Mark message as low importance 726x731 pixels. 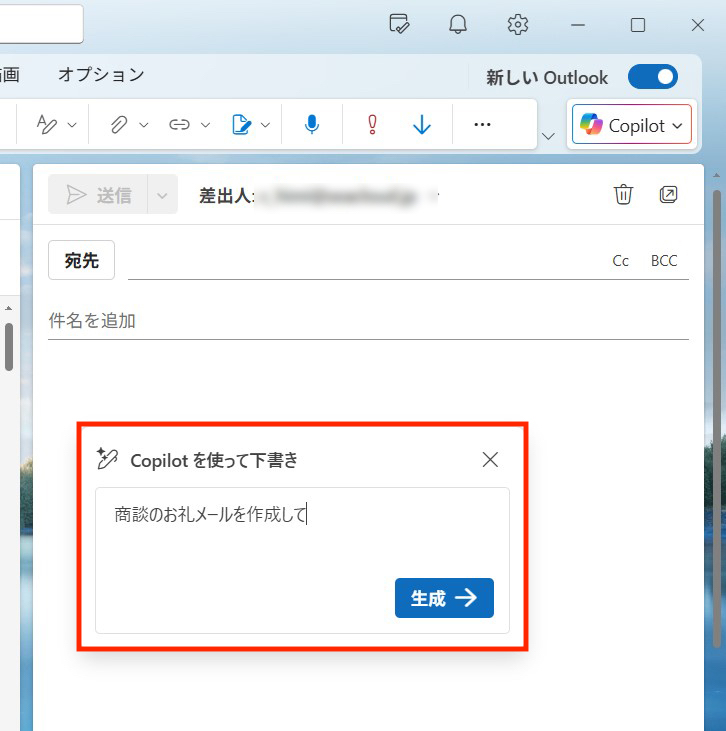pos(422,124)
